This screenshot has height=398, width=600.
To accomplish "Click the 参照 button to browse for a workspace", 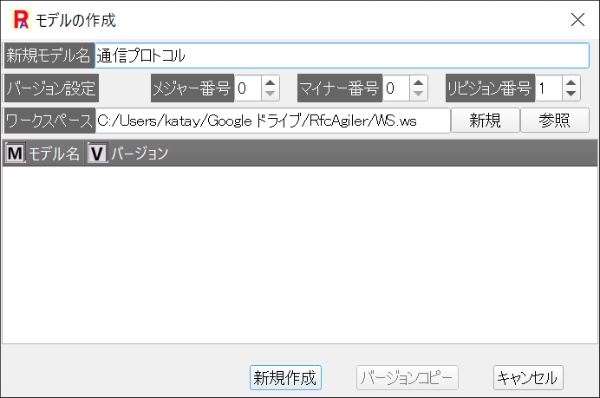I will (554, 121).
